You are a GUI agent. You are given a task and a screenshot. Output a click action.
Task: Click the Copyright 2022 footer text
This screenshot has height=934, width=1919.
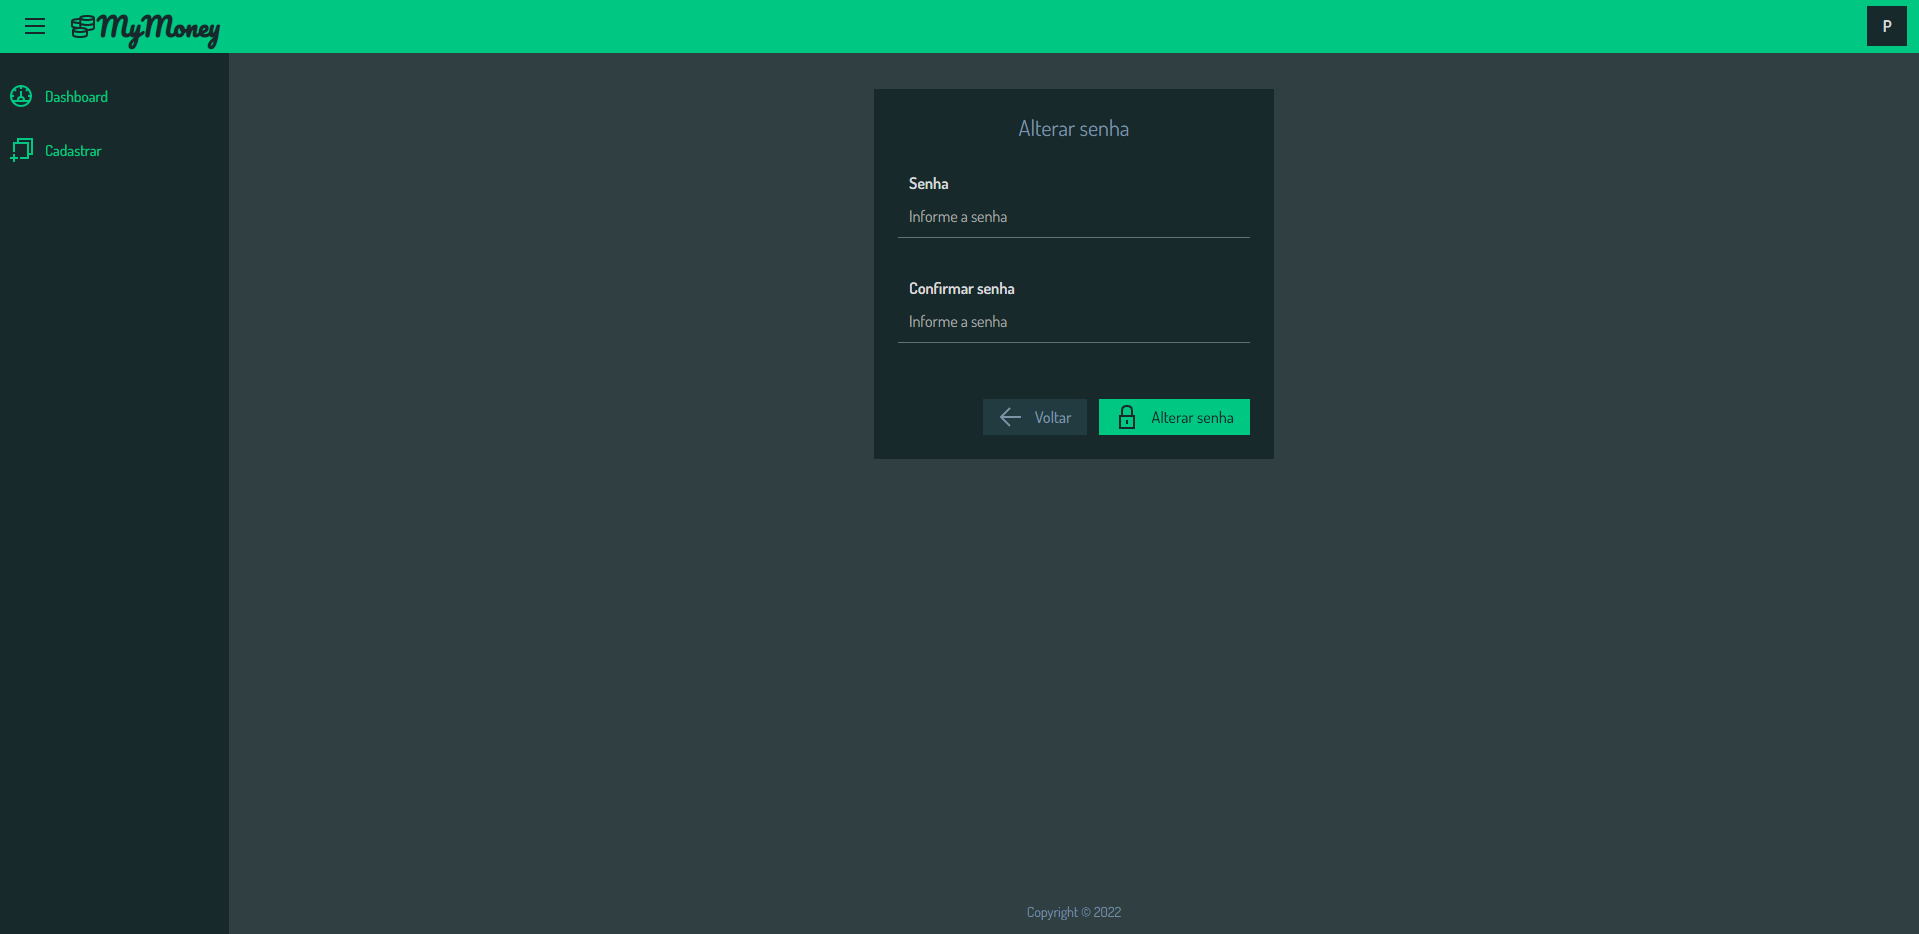[1074, 912]
